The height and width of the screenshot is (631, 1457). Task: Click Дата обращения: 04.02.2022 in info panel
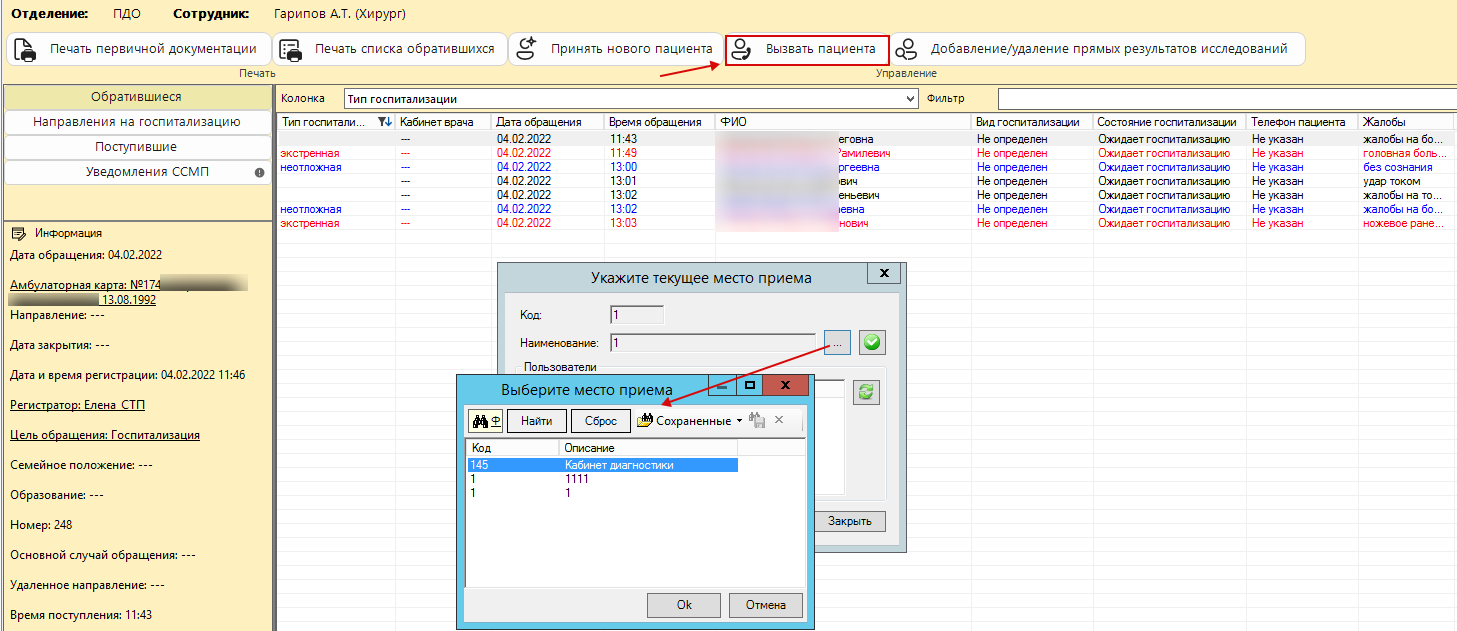[86, 255]
